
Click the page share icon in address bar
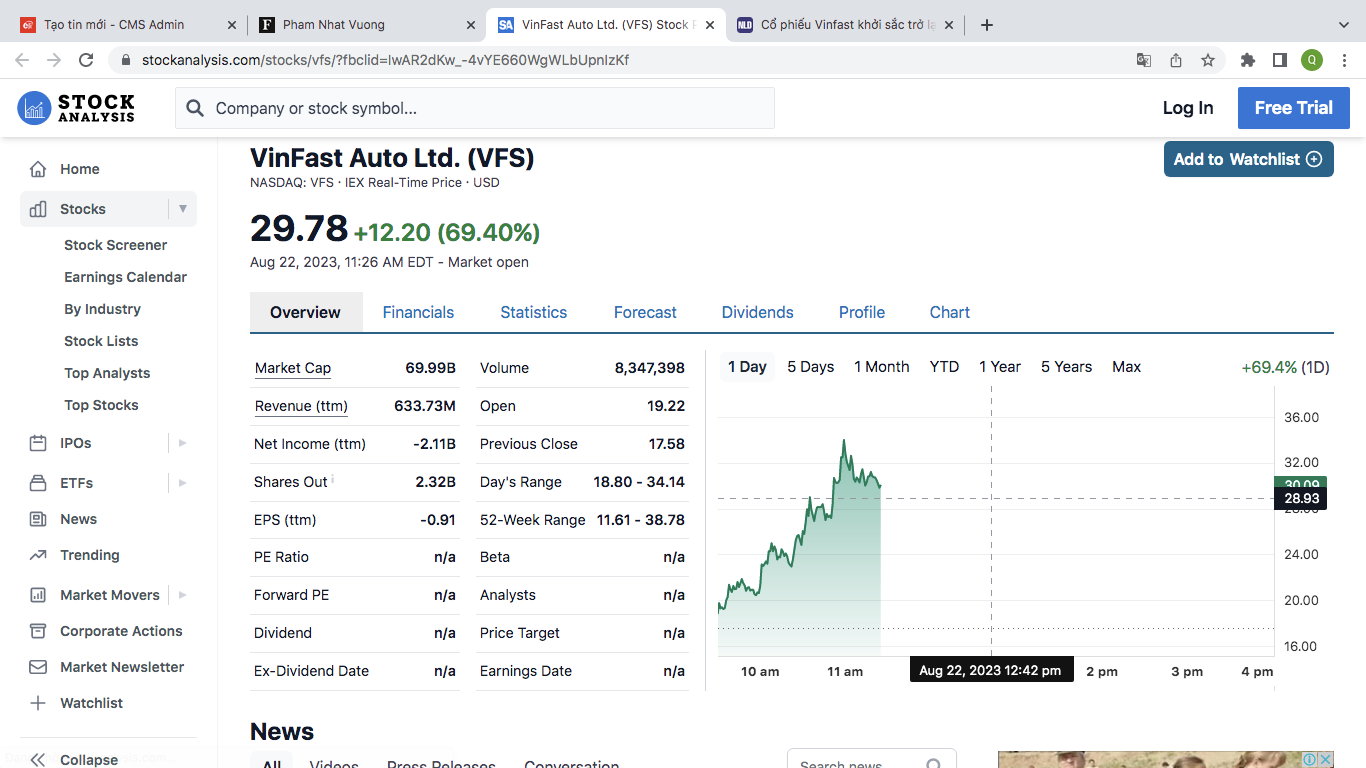point(1176,60)
